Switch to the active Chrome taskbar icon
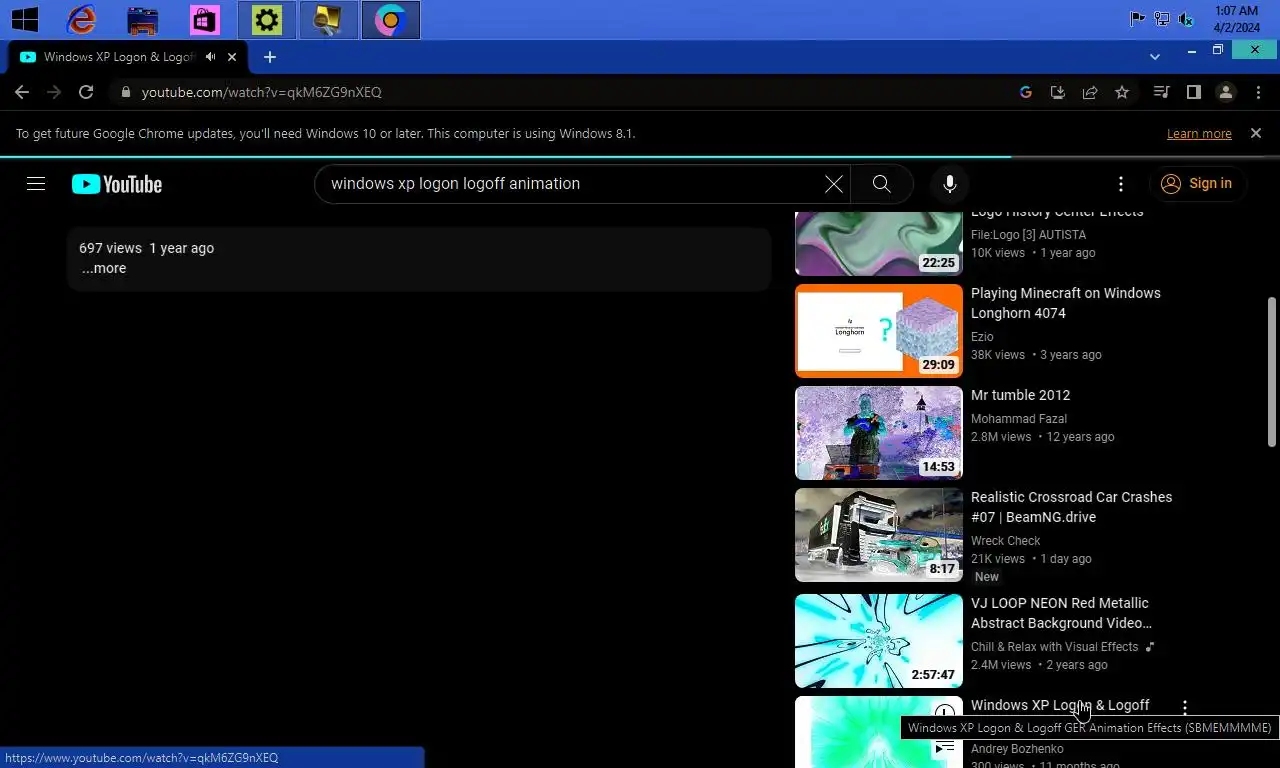Image resolution: width=1280 pixels, height=768 pixels. (x=391, y=19)
